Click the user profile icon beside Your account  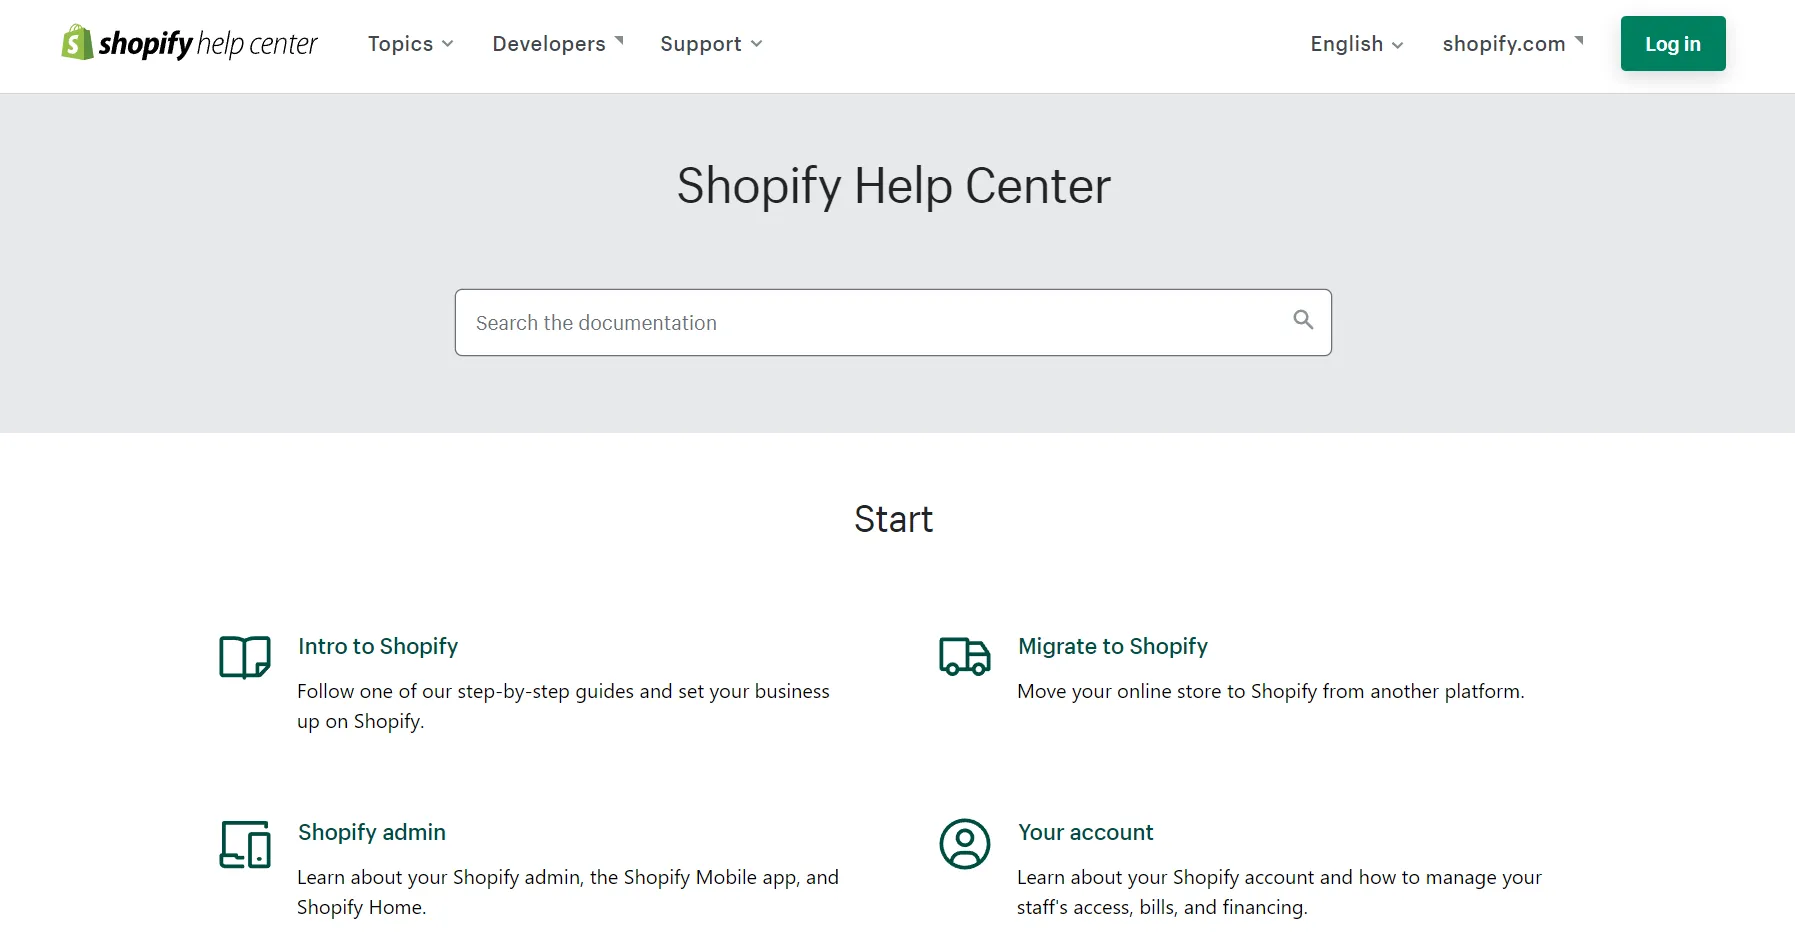tap(965, 844)
